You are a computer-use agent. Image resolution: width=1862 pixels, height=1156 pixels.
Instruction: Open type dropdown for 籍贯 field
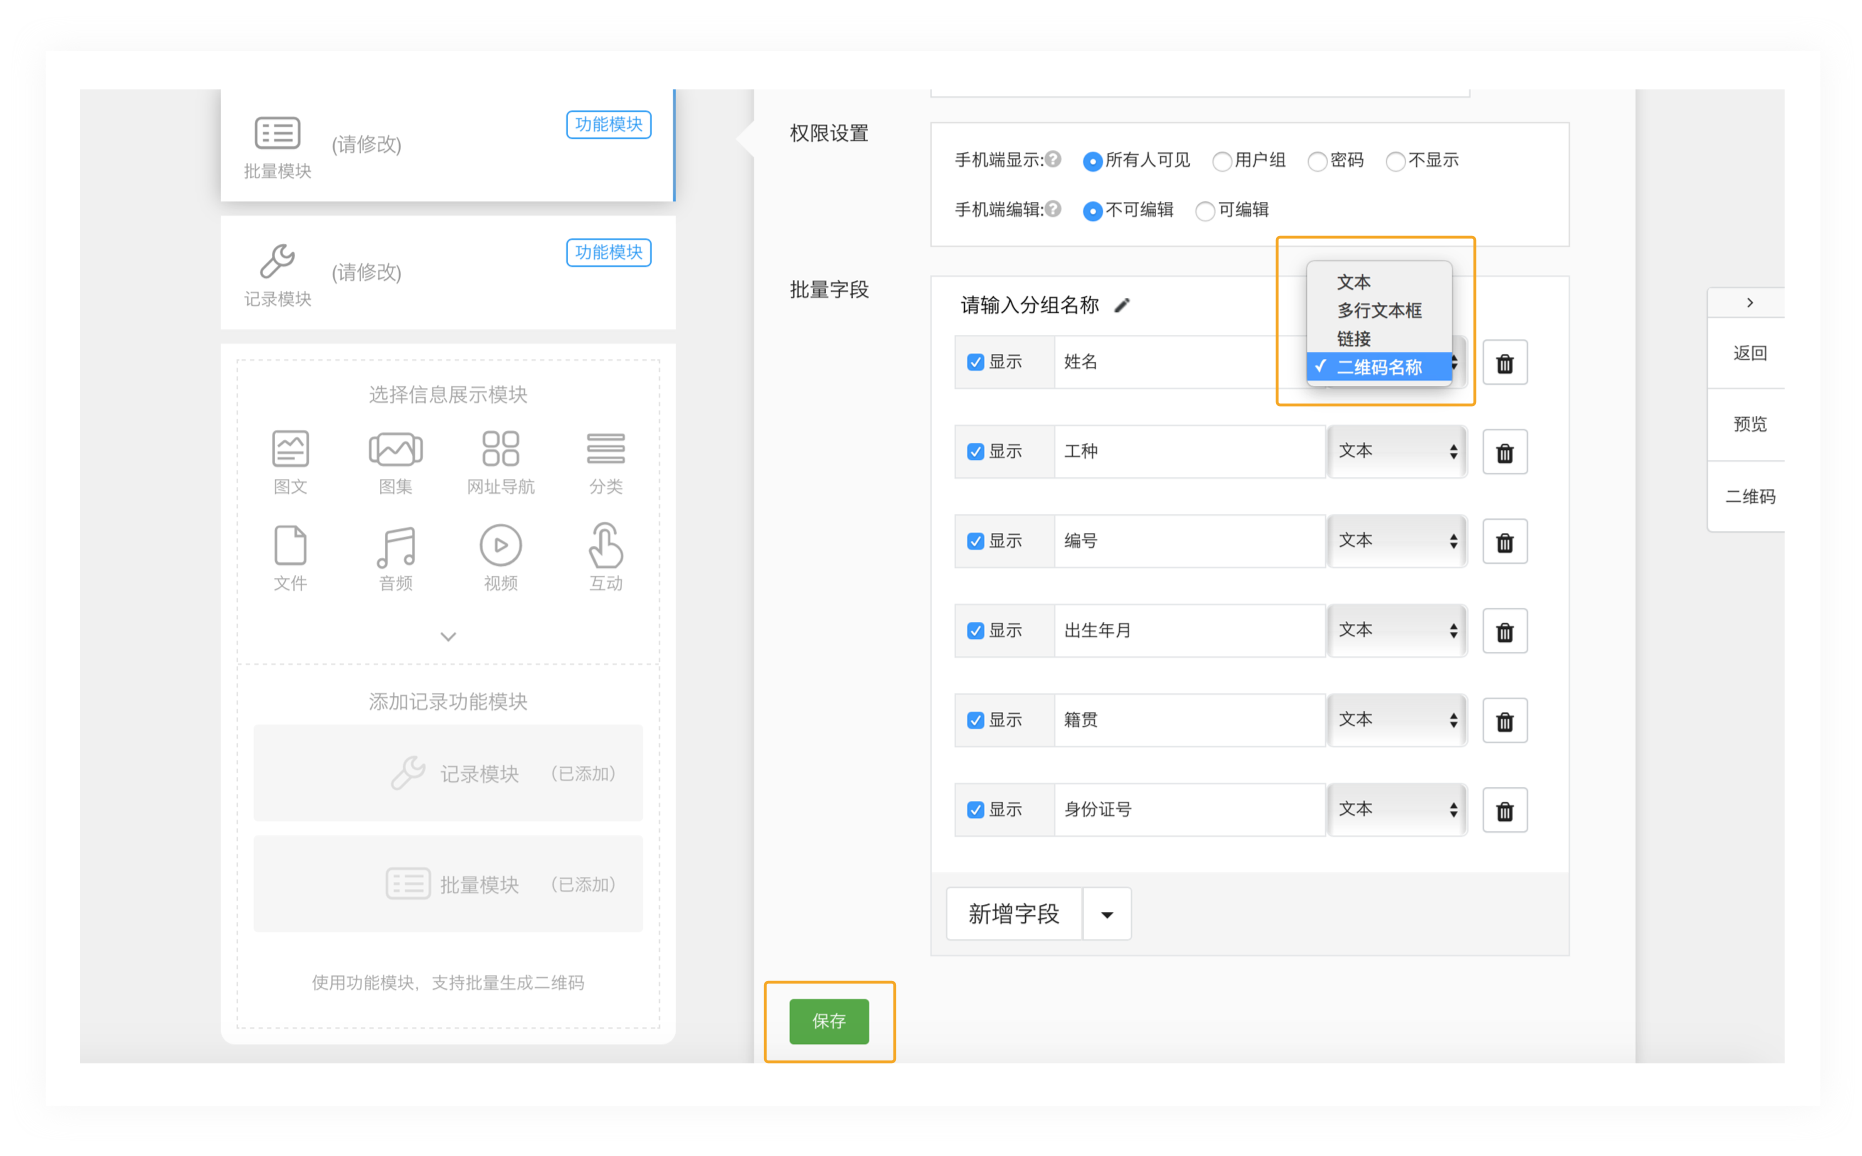point(1397,720)
